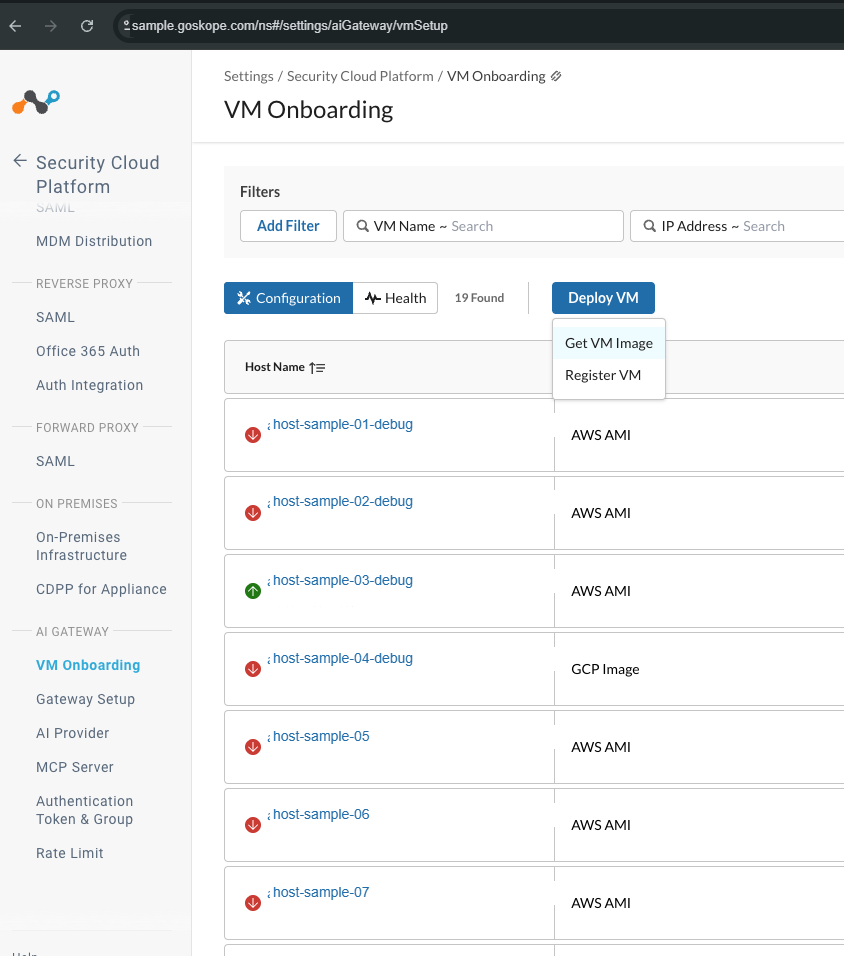
Task: Click green up status icon for host-sample-03-debug
Action: coord(253,591)
